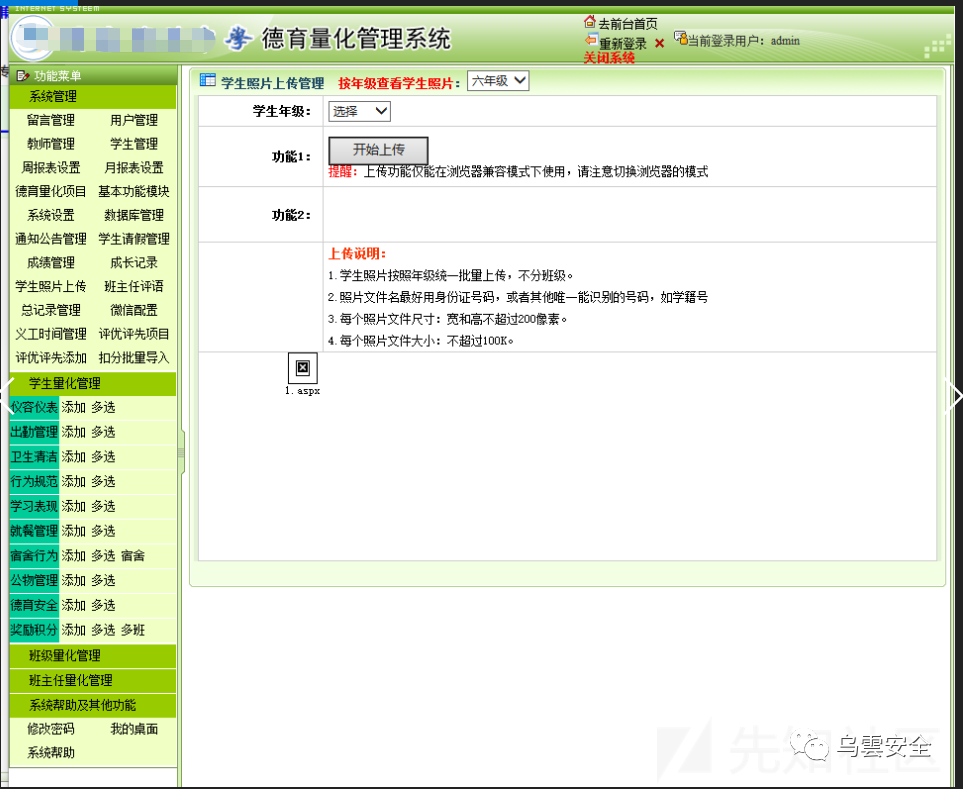Click the user icon beside 当前登录用户 admin
963x789 pixels.
(x=683, y=39)
